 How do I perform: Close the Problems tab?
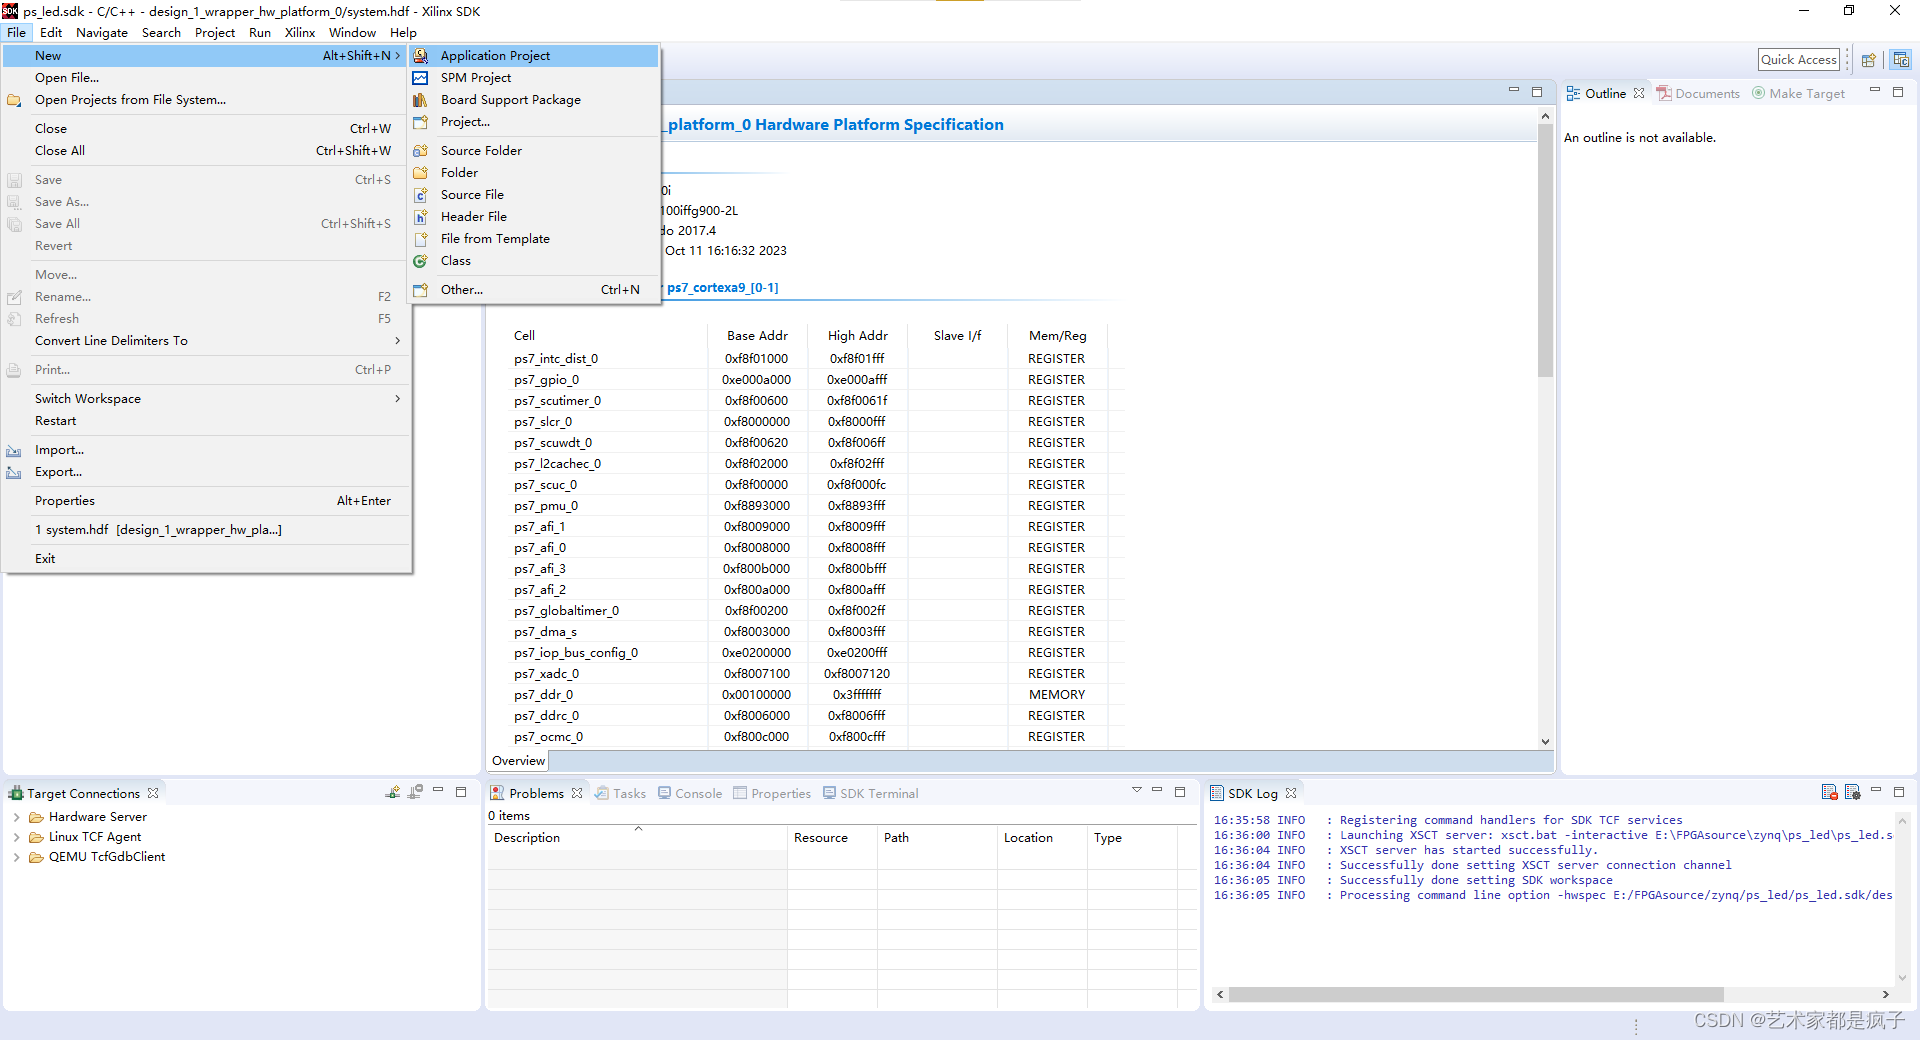[x=577, y=793]
